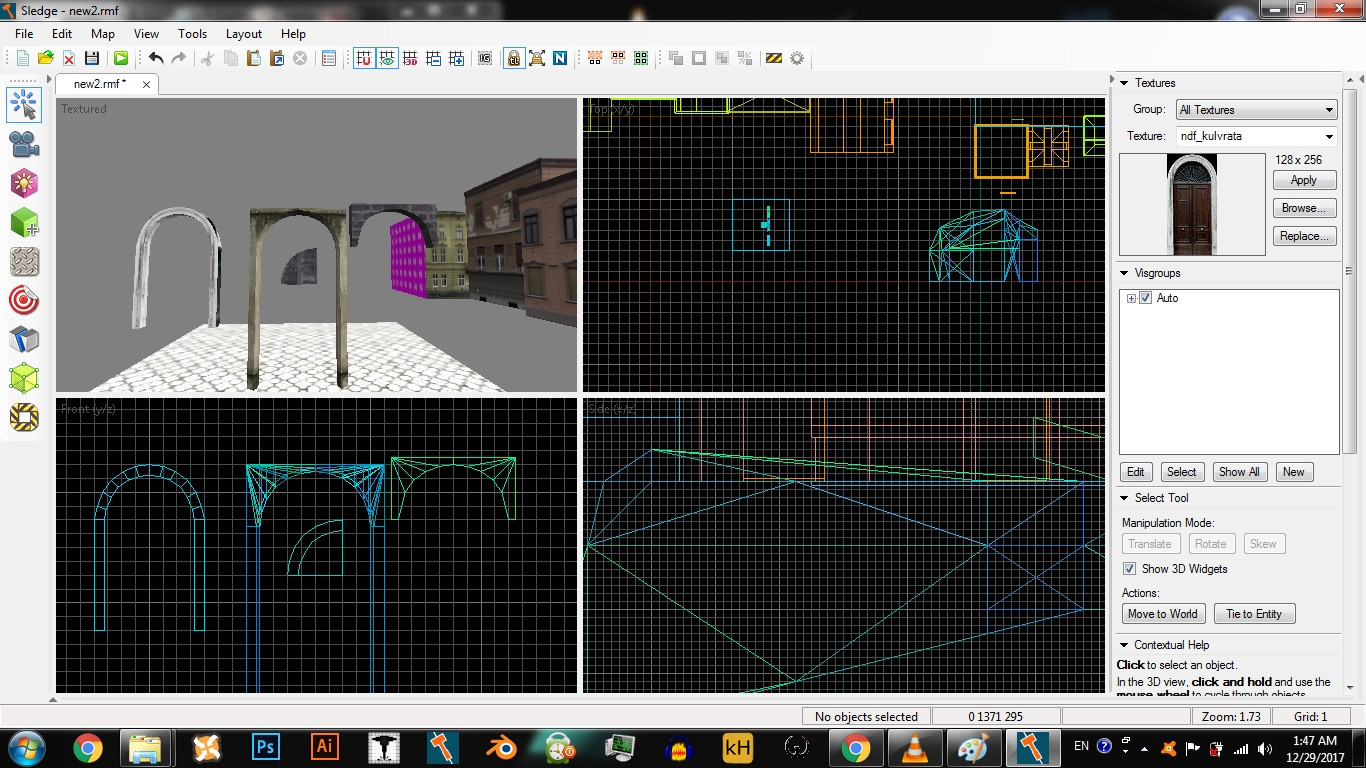Click the Browse... texture button

pyautogui.click(x=1304, y=209)
